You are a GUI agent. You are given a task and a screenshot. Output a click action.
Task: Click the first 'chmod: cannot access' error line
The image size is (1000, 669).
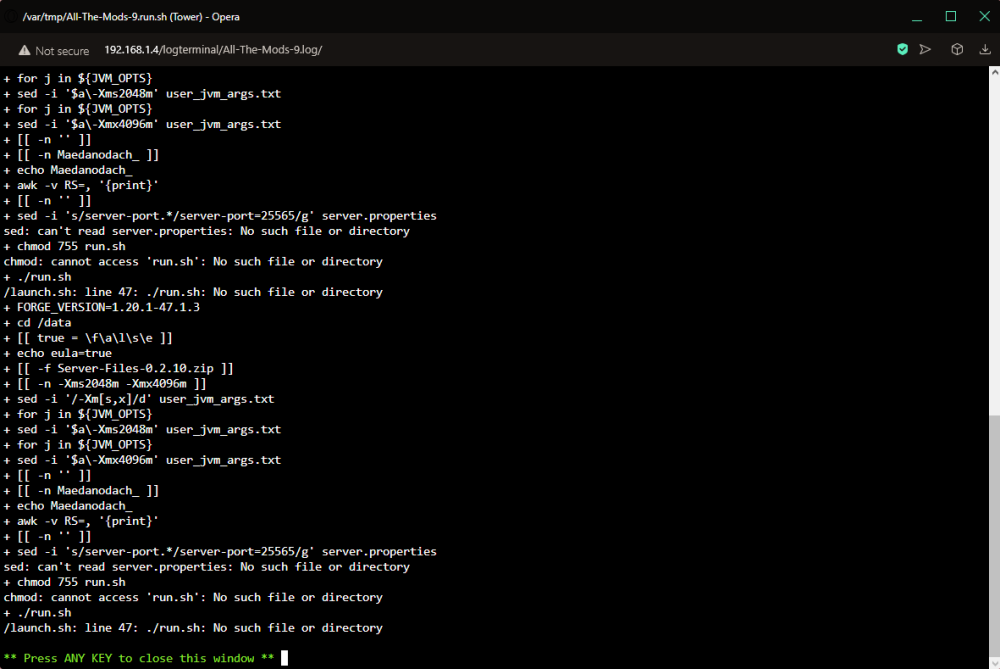pos(193,261)
